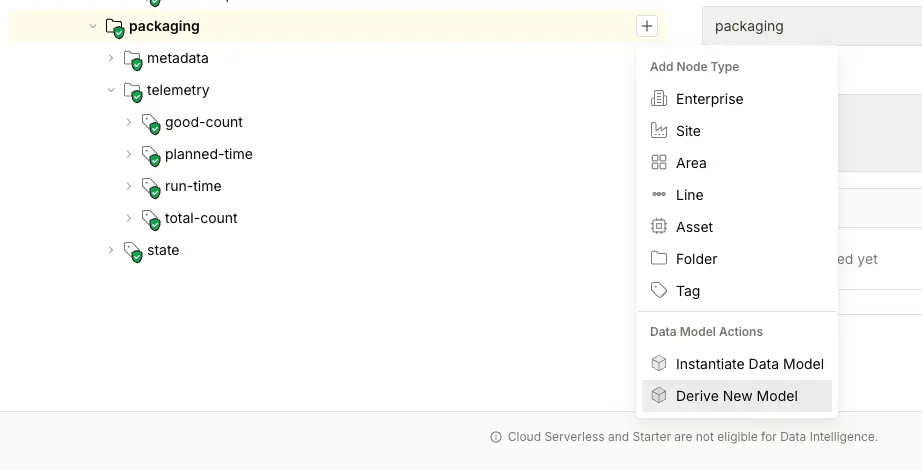Click the Folder icon in menu

coord(659,258)
